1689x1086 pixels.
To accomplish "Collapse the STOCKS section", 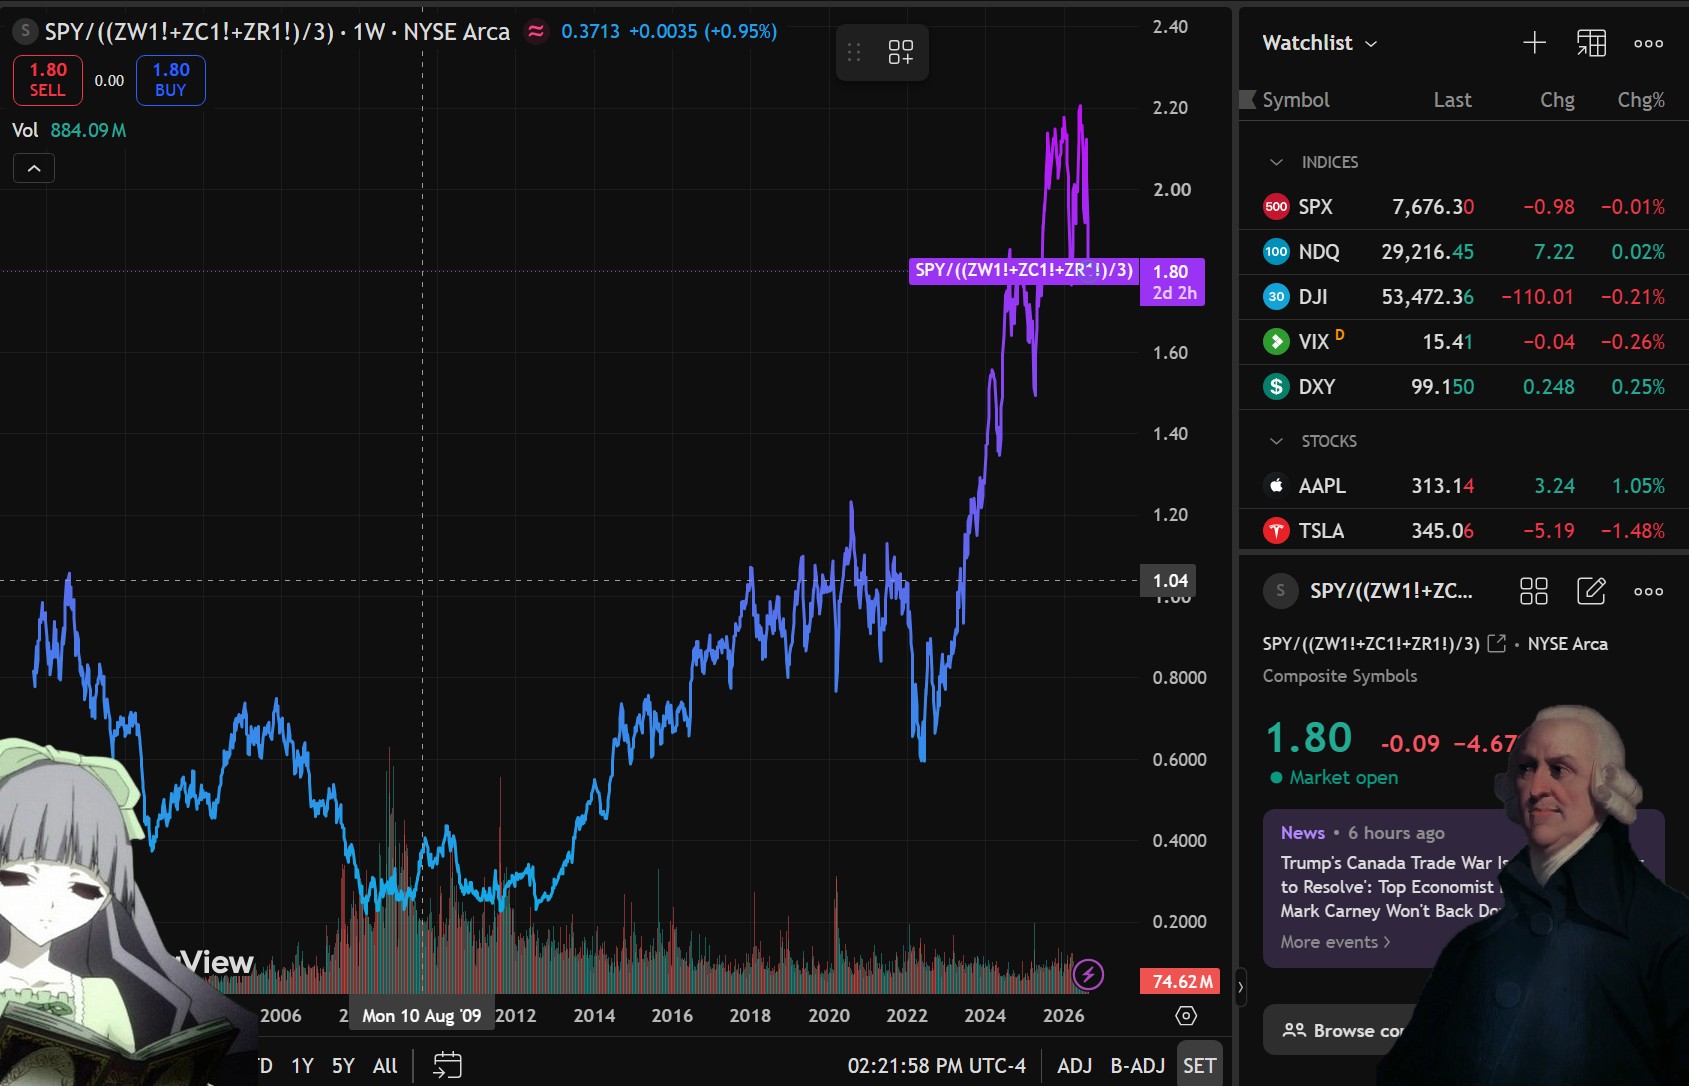I will pyautogui.click(x=1276, y=441).
